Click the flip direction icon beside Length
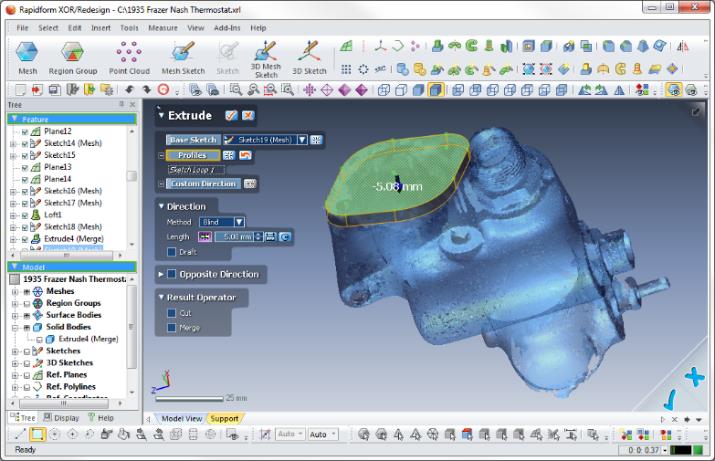 point(204,237)
